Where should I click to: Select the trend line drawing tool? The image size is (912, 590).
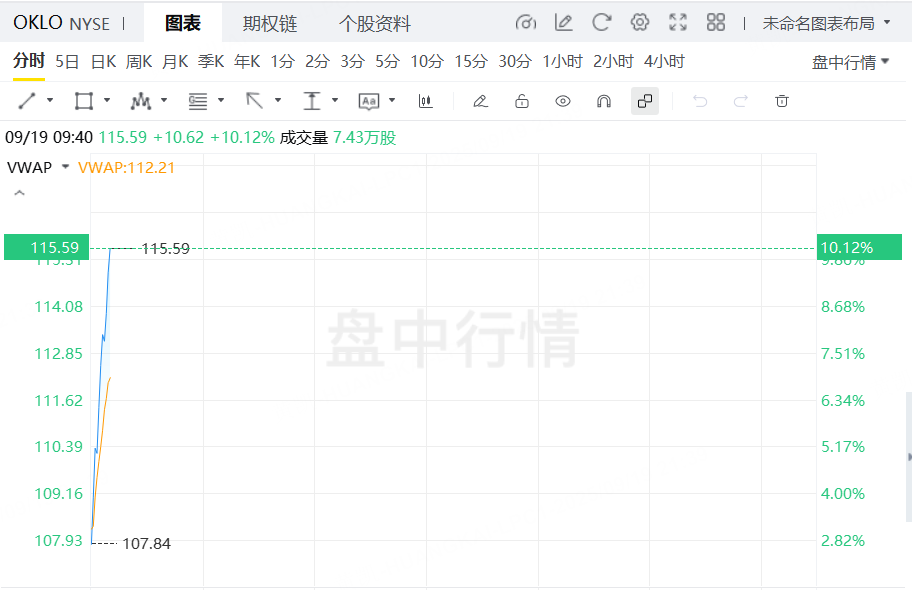(x=27, y=101)
